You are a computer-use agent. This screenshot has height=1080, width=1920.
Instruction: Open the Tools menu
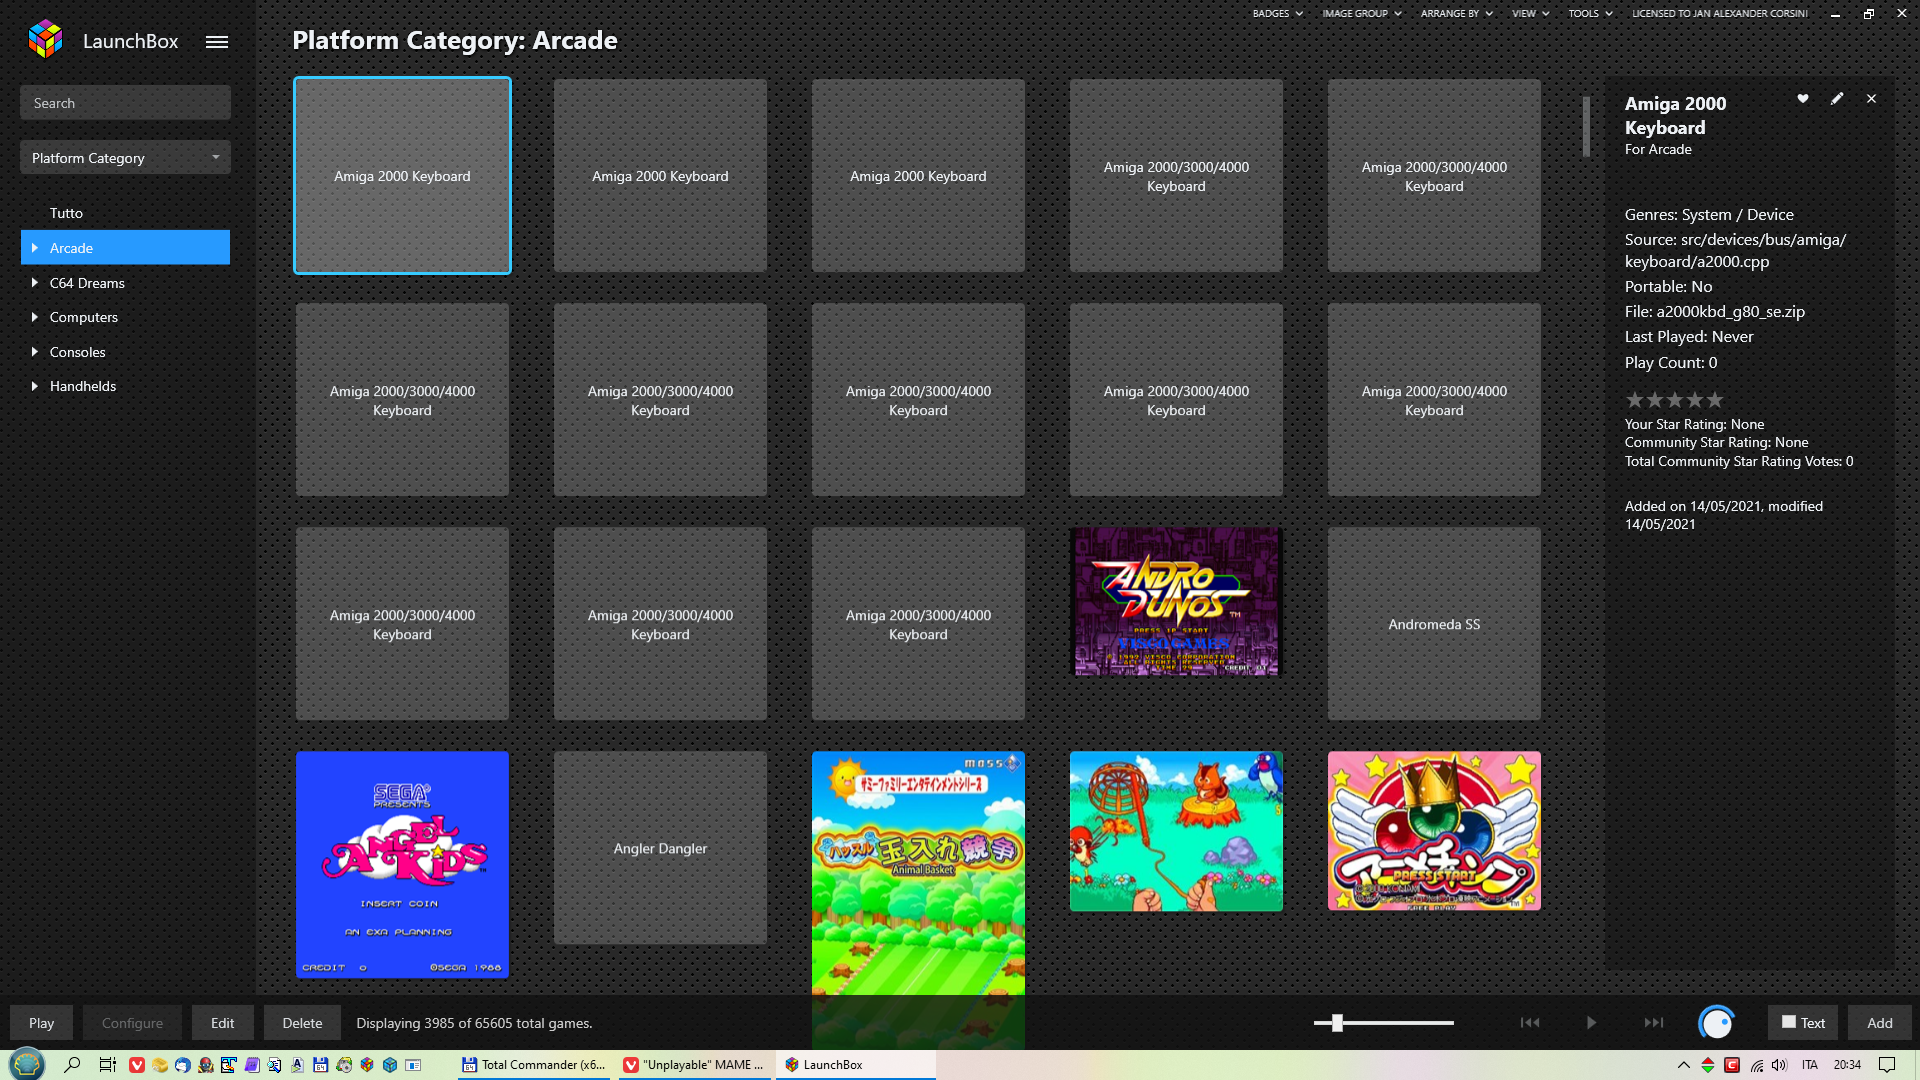1590,14
